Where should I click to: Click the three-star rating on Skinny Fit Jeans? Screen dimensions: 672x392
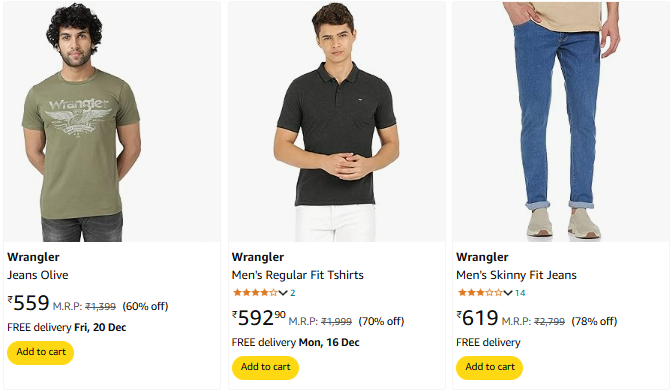(480, 293)
